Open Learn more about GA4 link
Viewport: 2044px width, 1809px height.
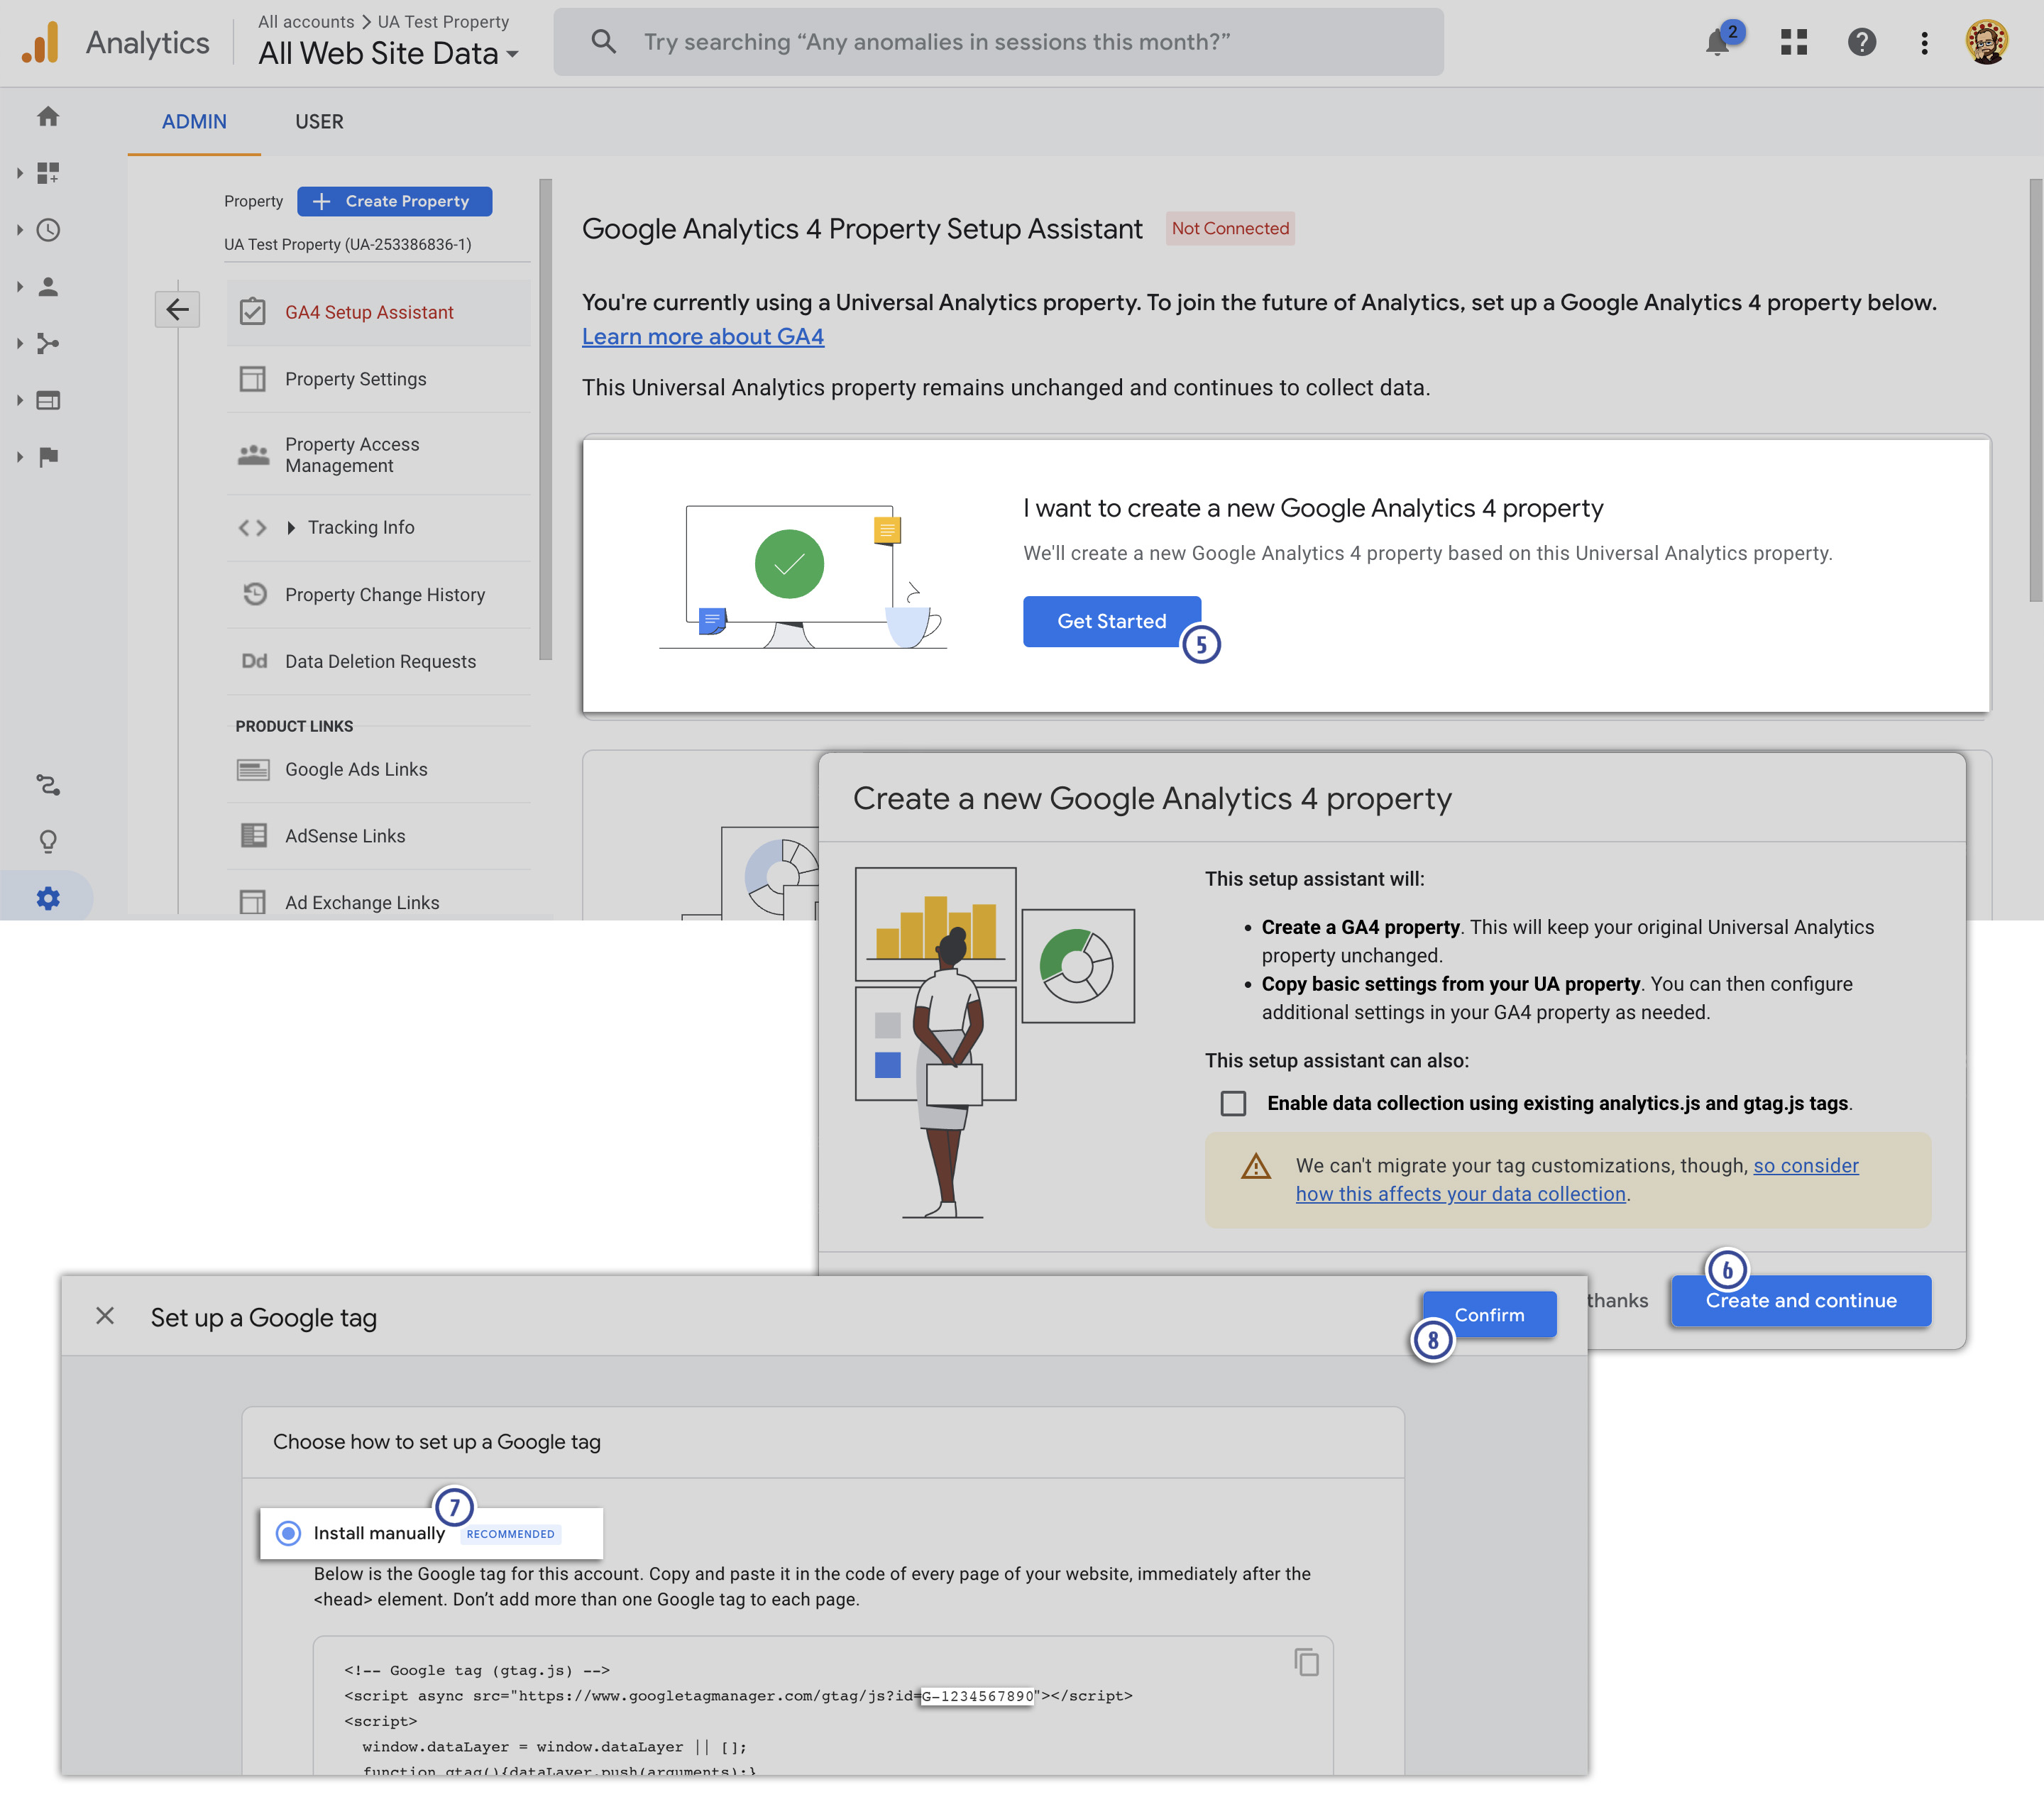point(702,337)
